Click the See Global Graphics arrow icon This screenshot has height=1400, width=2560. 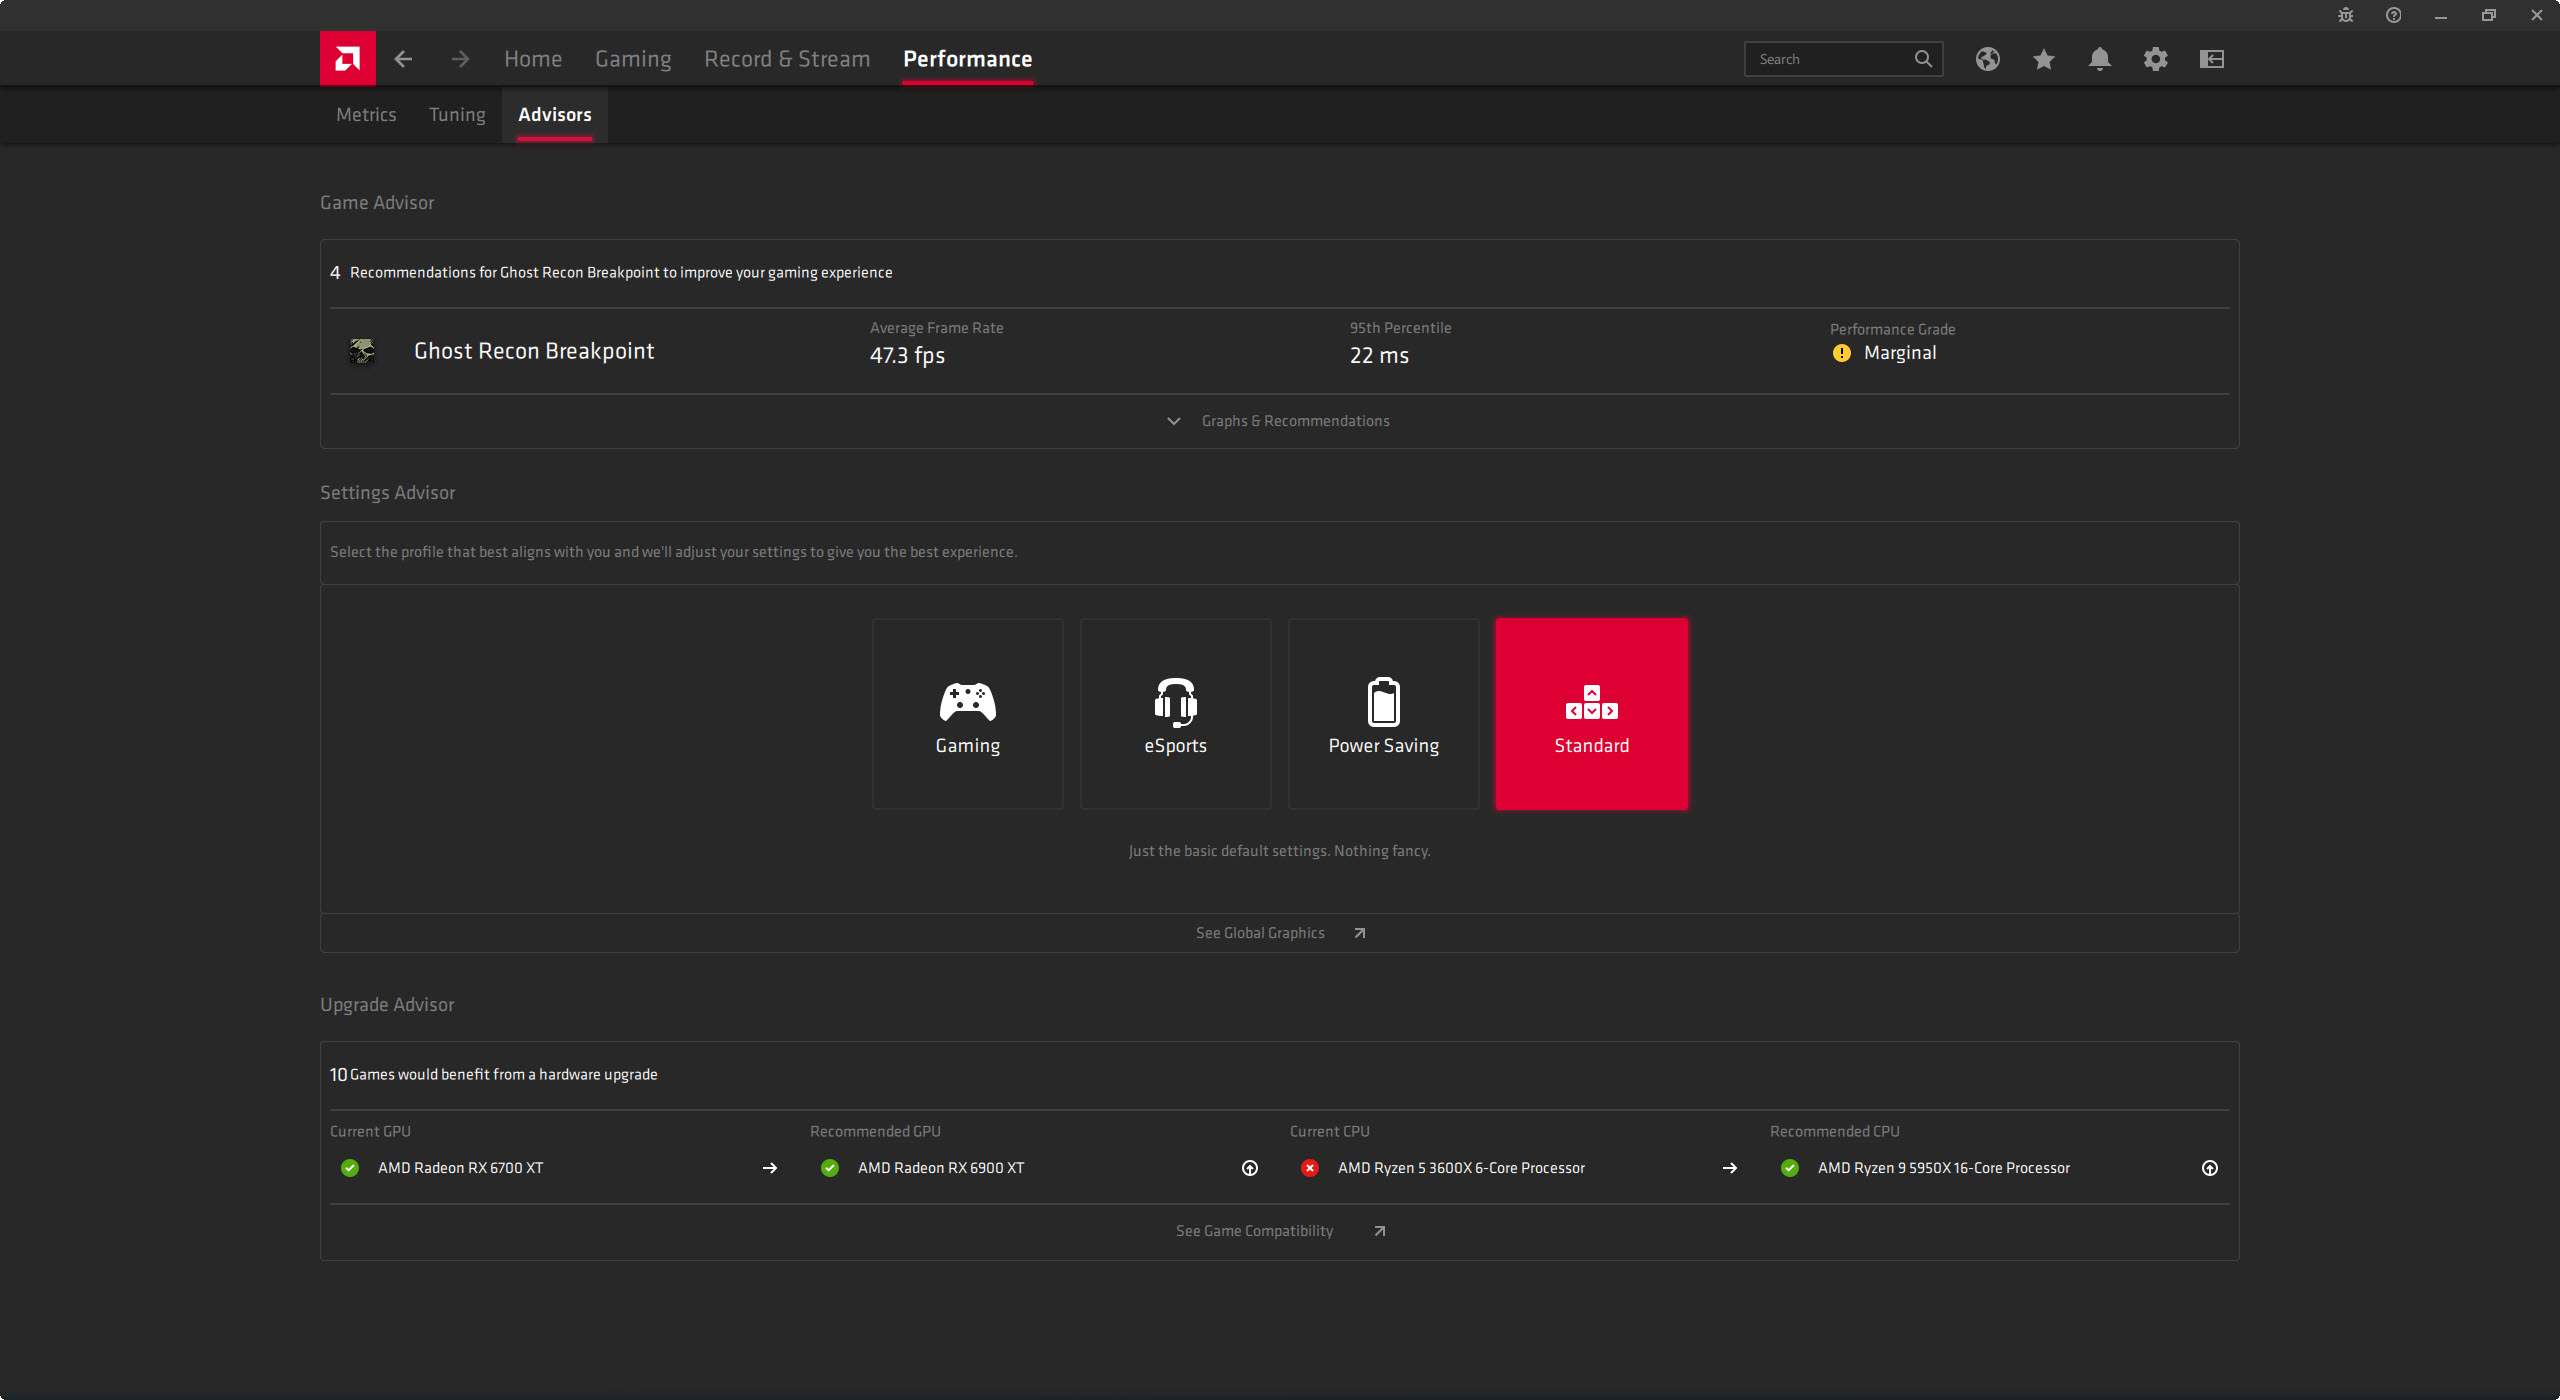pos(1360,933)
